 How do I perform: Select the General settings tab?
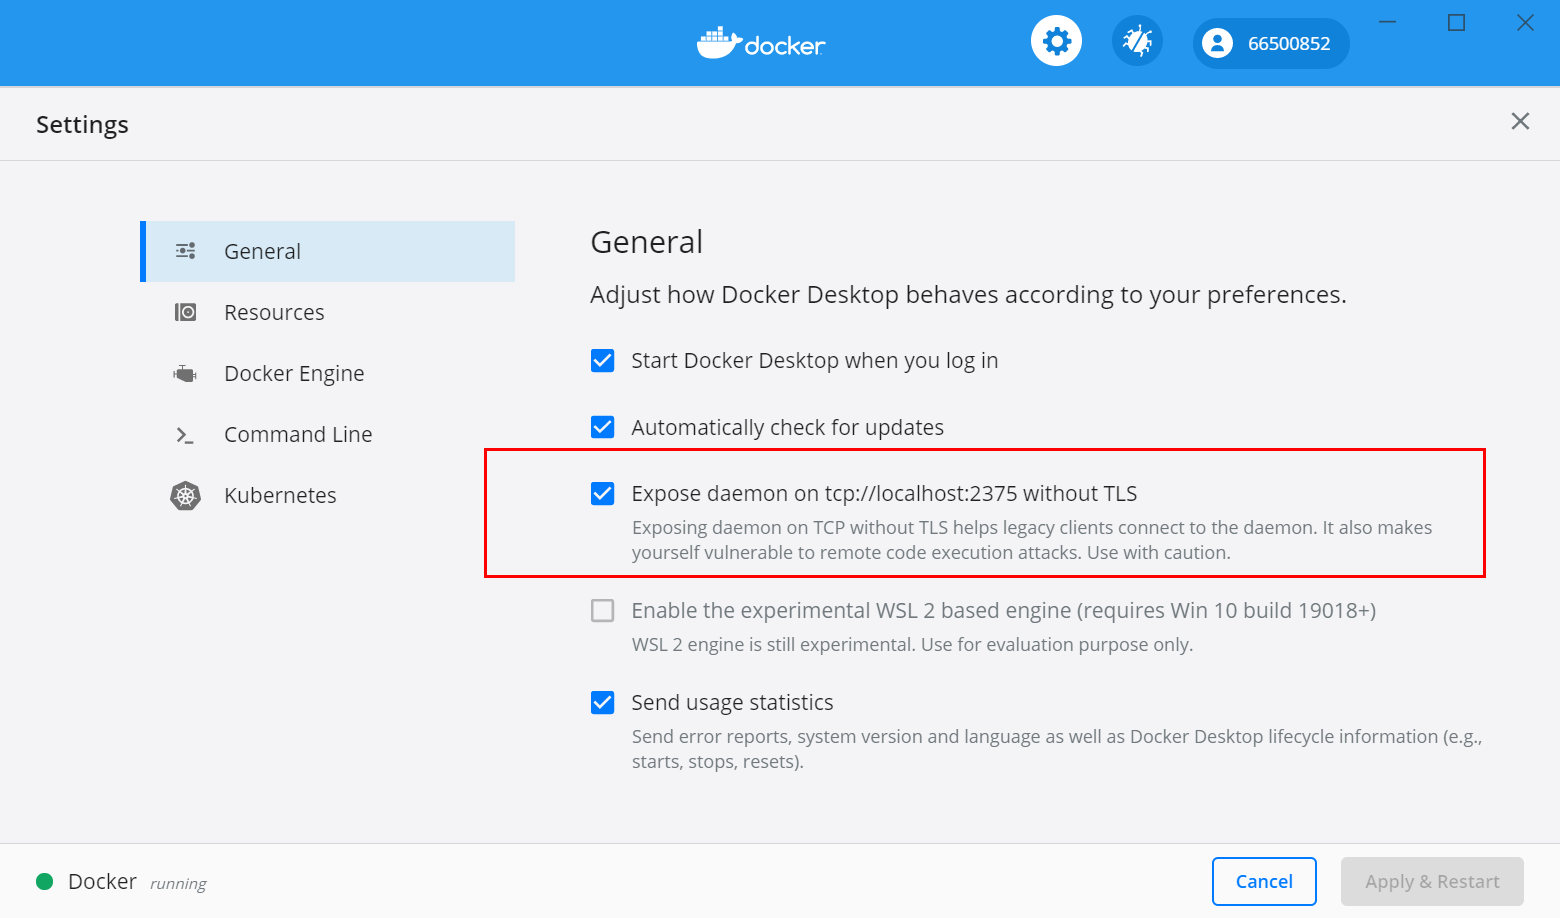[x=328, y=251]
